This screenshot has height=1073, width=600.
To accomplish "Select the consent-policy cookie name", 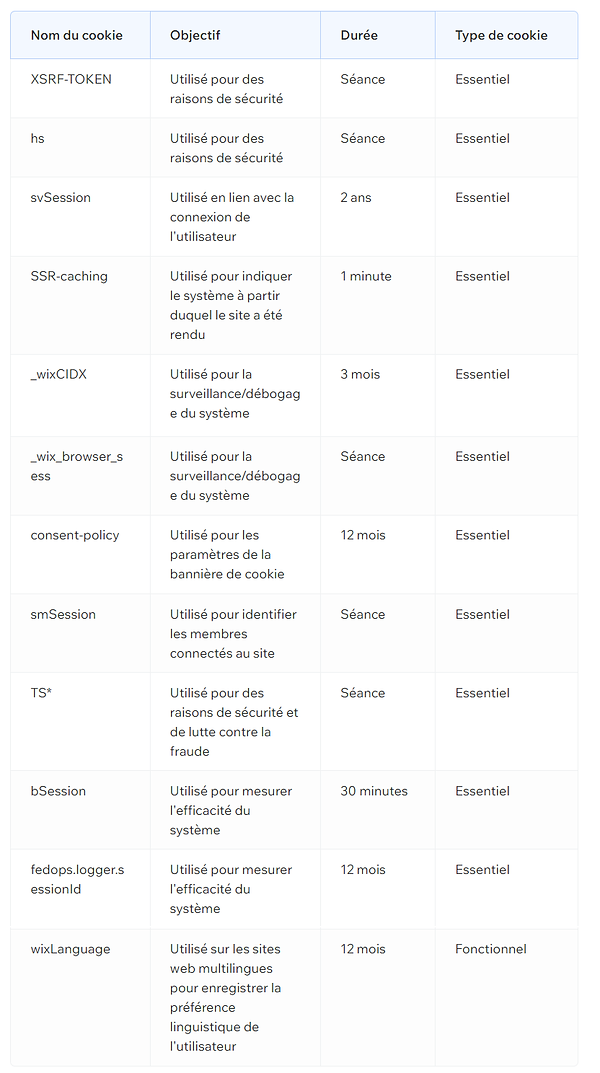I will (75, 535).
